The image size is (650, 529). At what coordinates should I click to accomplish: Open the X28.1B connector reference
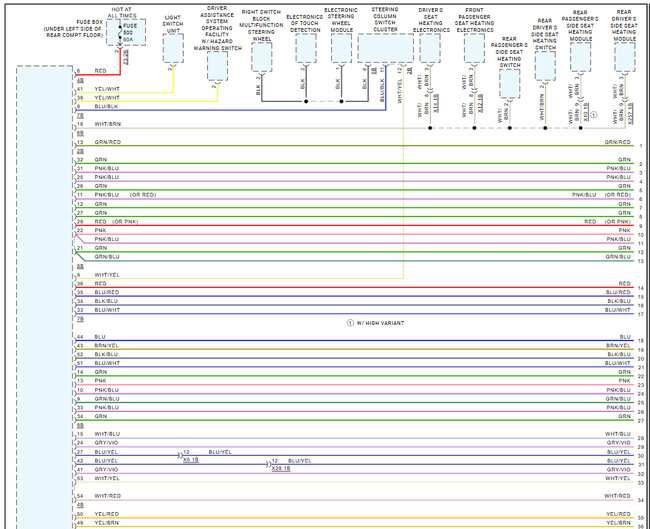click(281, 468)
